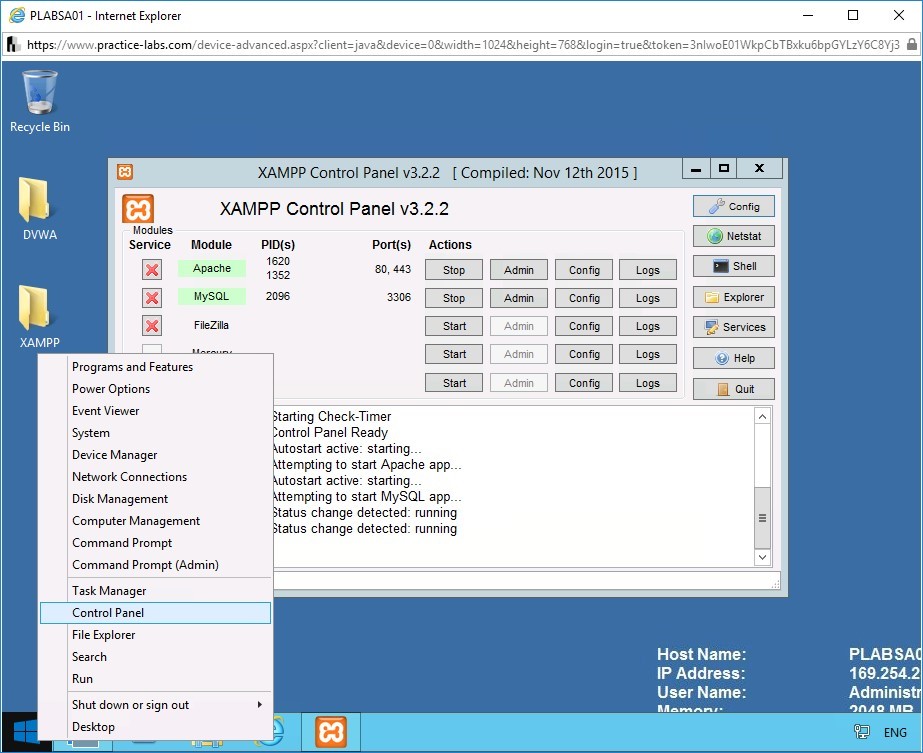Open MySQL Admin
This screenshot has height=753, width=923.
click(x=519, y=298)
